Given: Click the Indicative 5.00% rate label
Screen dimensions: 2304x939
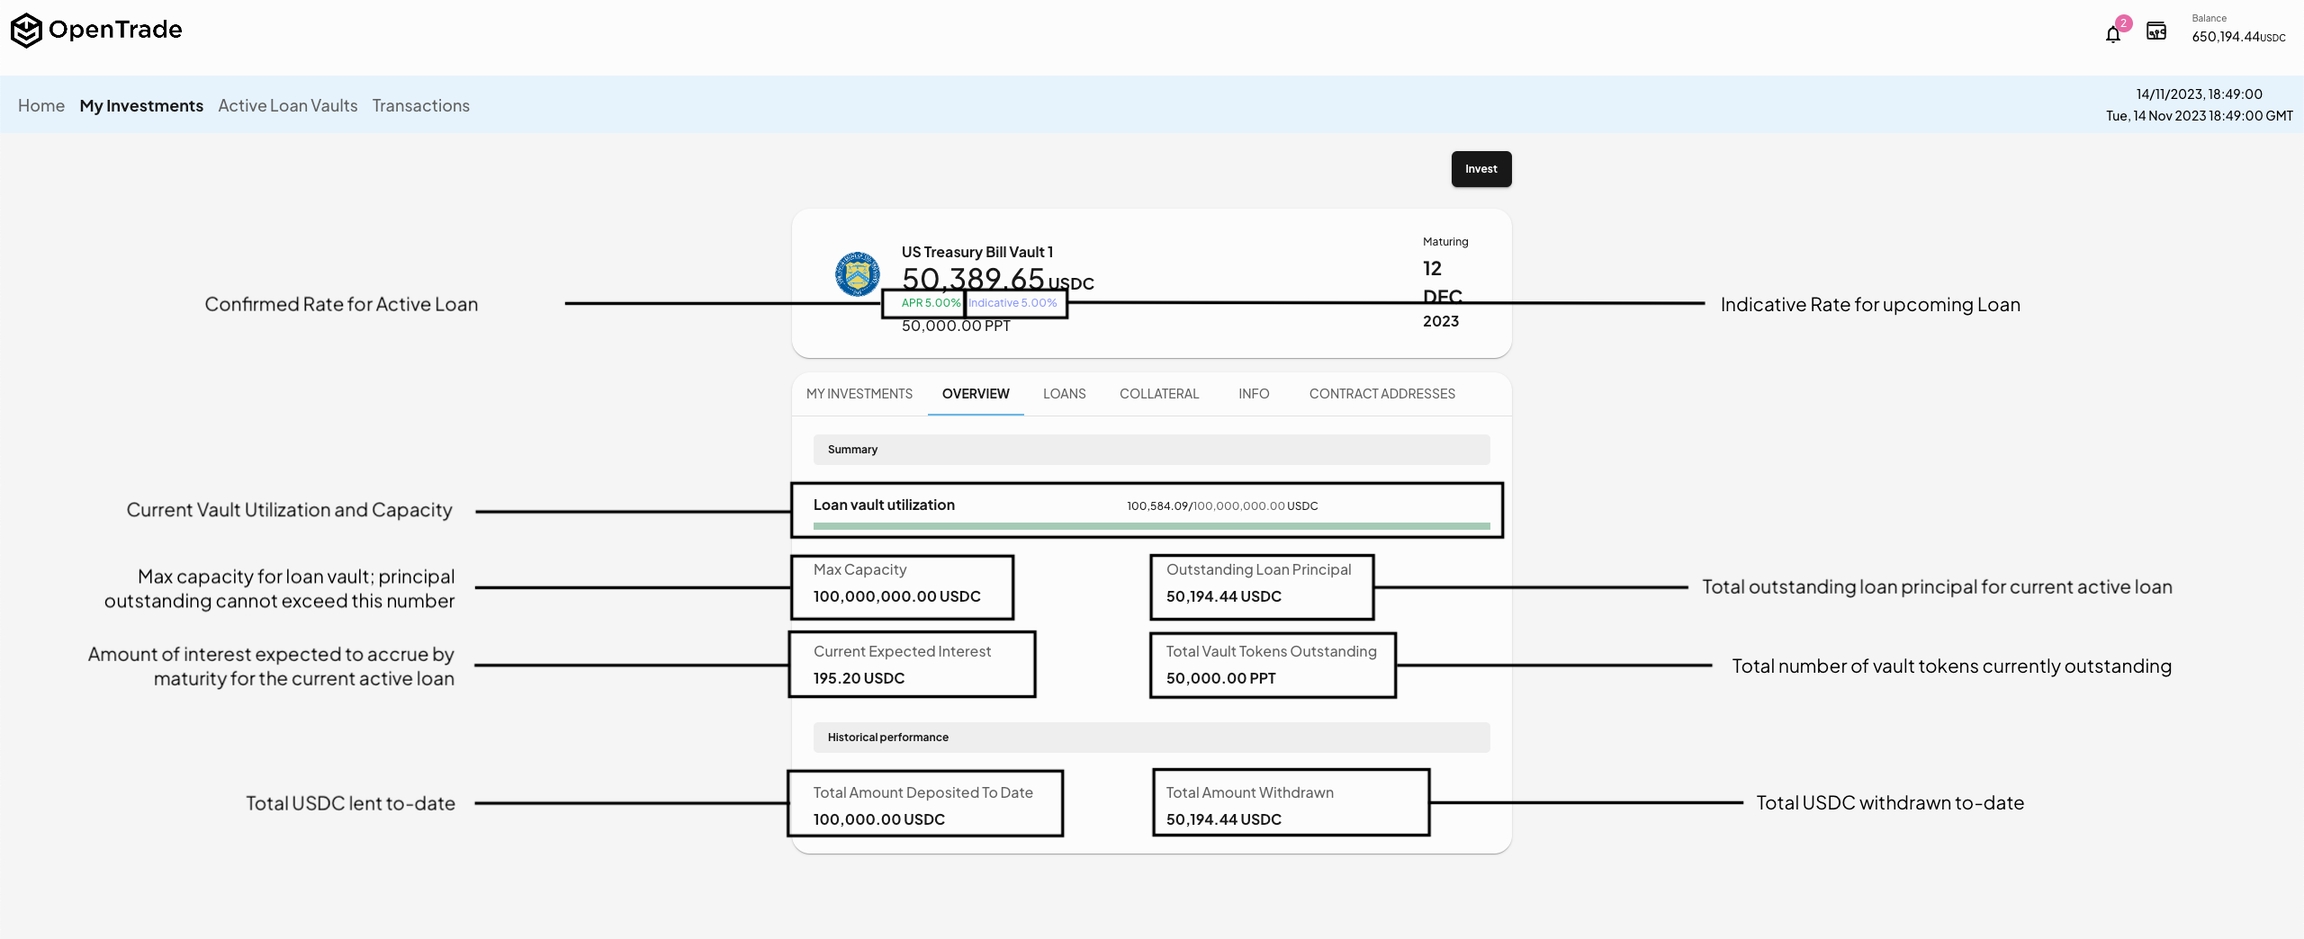Looking at the screenshot, I should [1012, 303].
